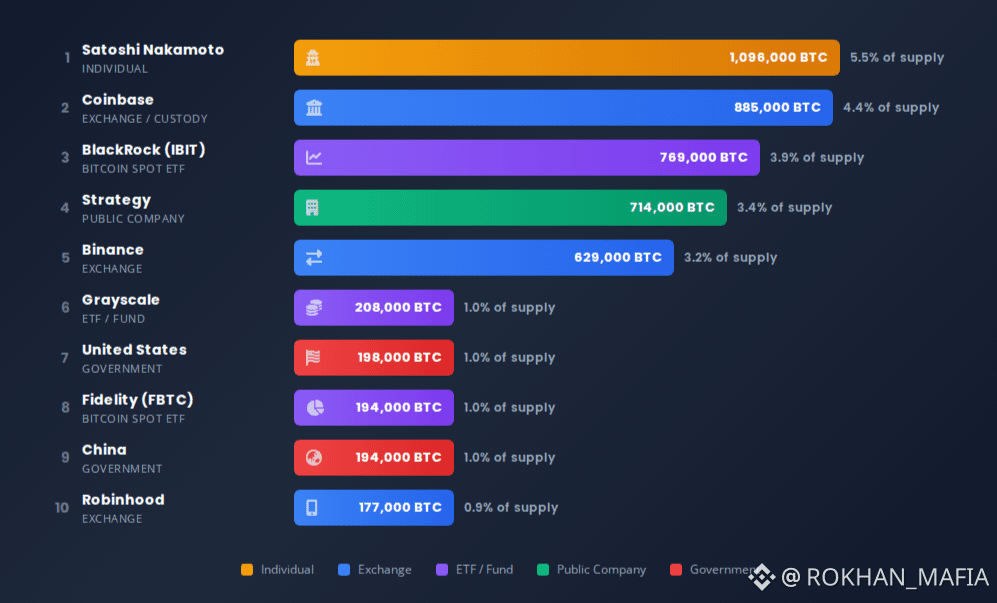Select the United States name label
The width and height of the screenshot is (997, 603).
[134, 350]
